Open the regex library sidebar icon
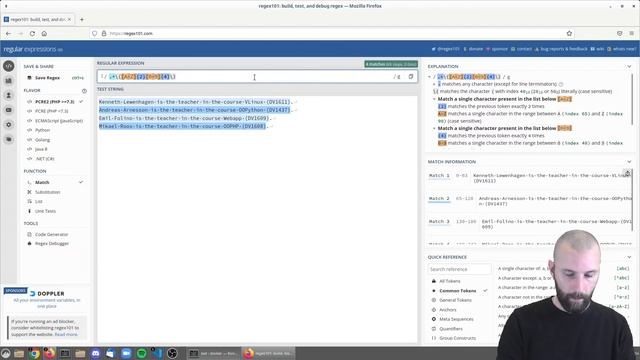This screenshot has width=640, height=360. click(9, 81)
